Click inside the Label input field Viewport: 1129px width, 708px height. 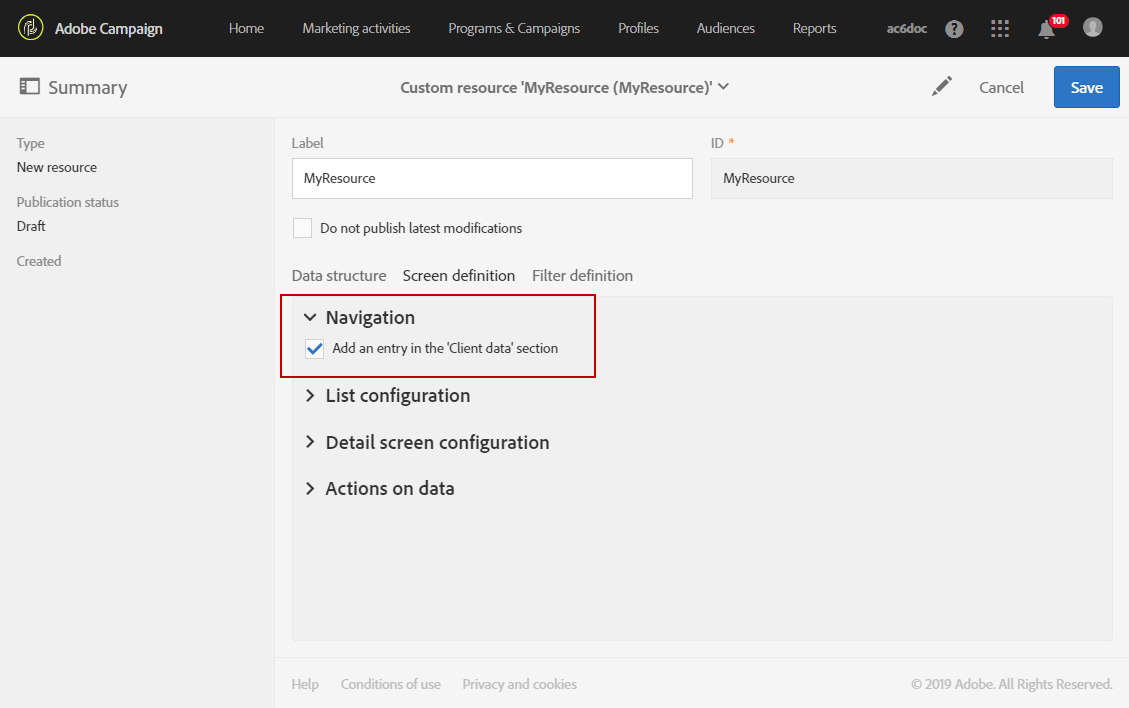pyautogui.click(x=492, y=178)
